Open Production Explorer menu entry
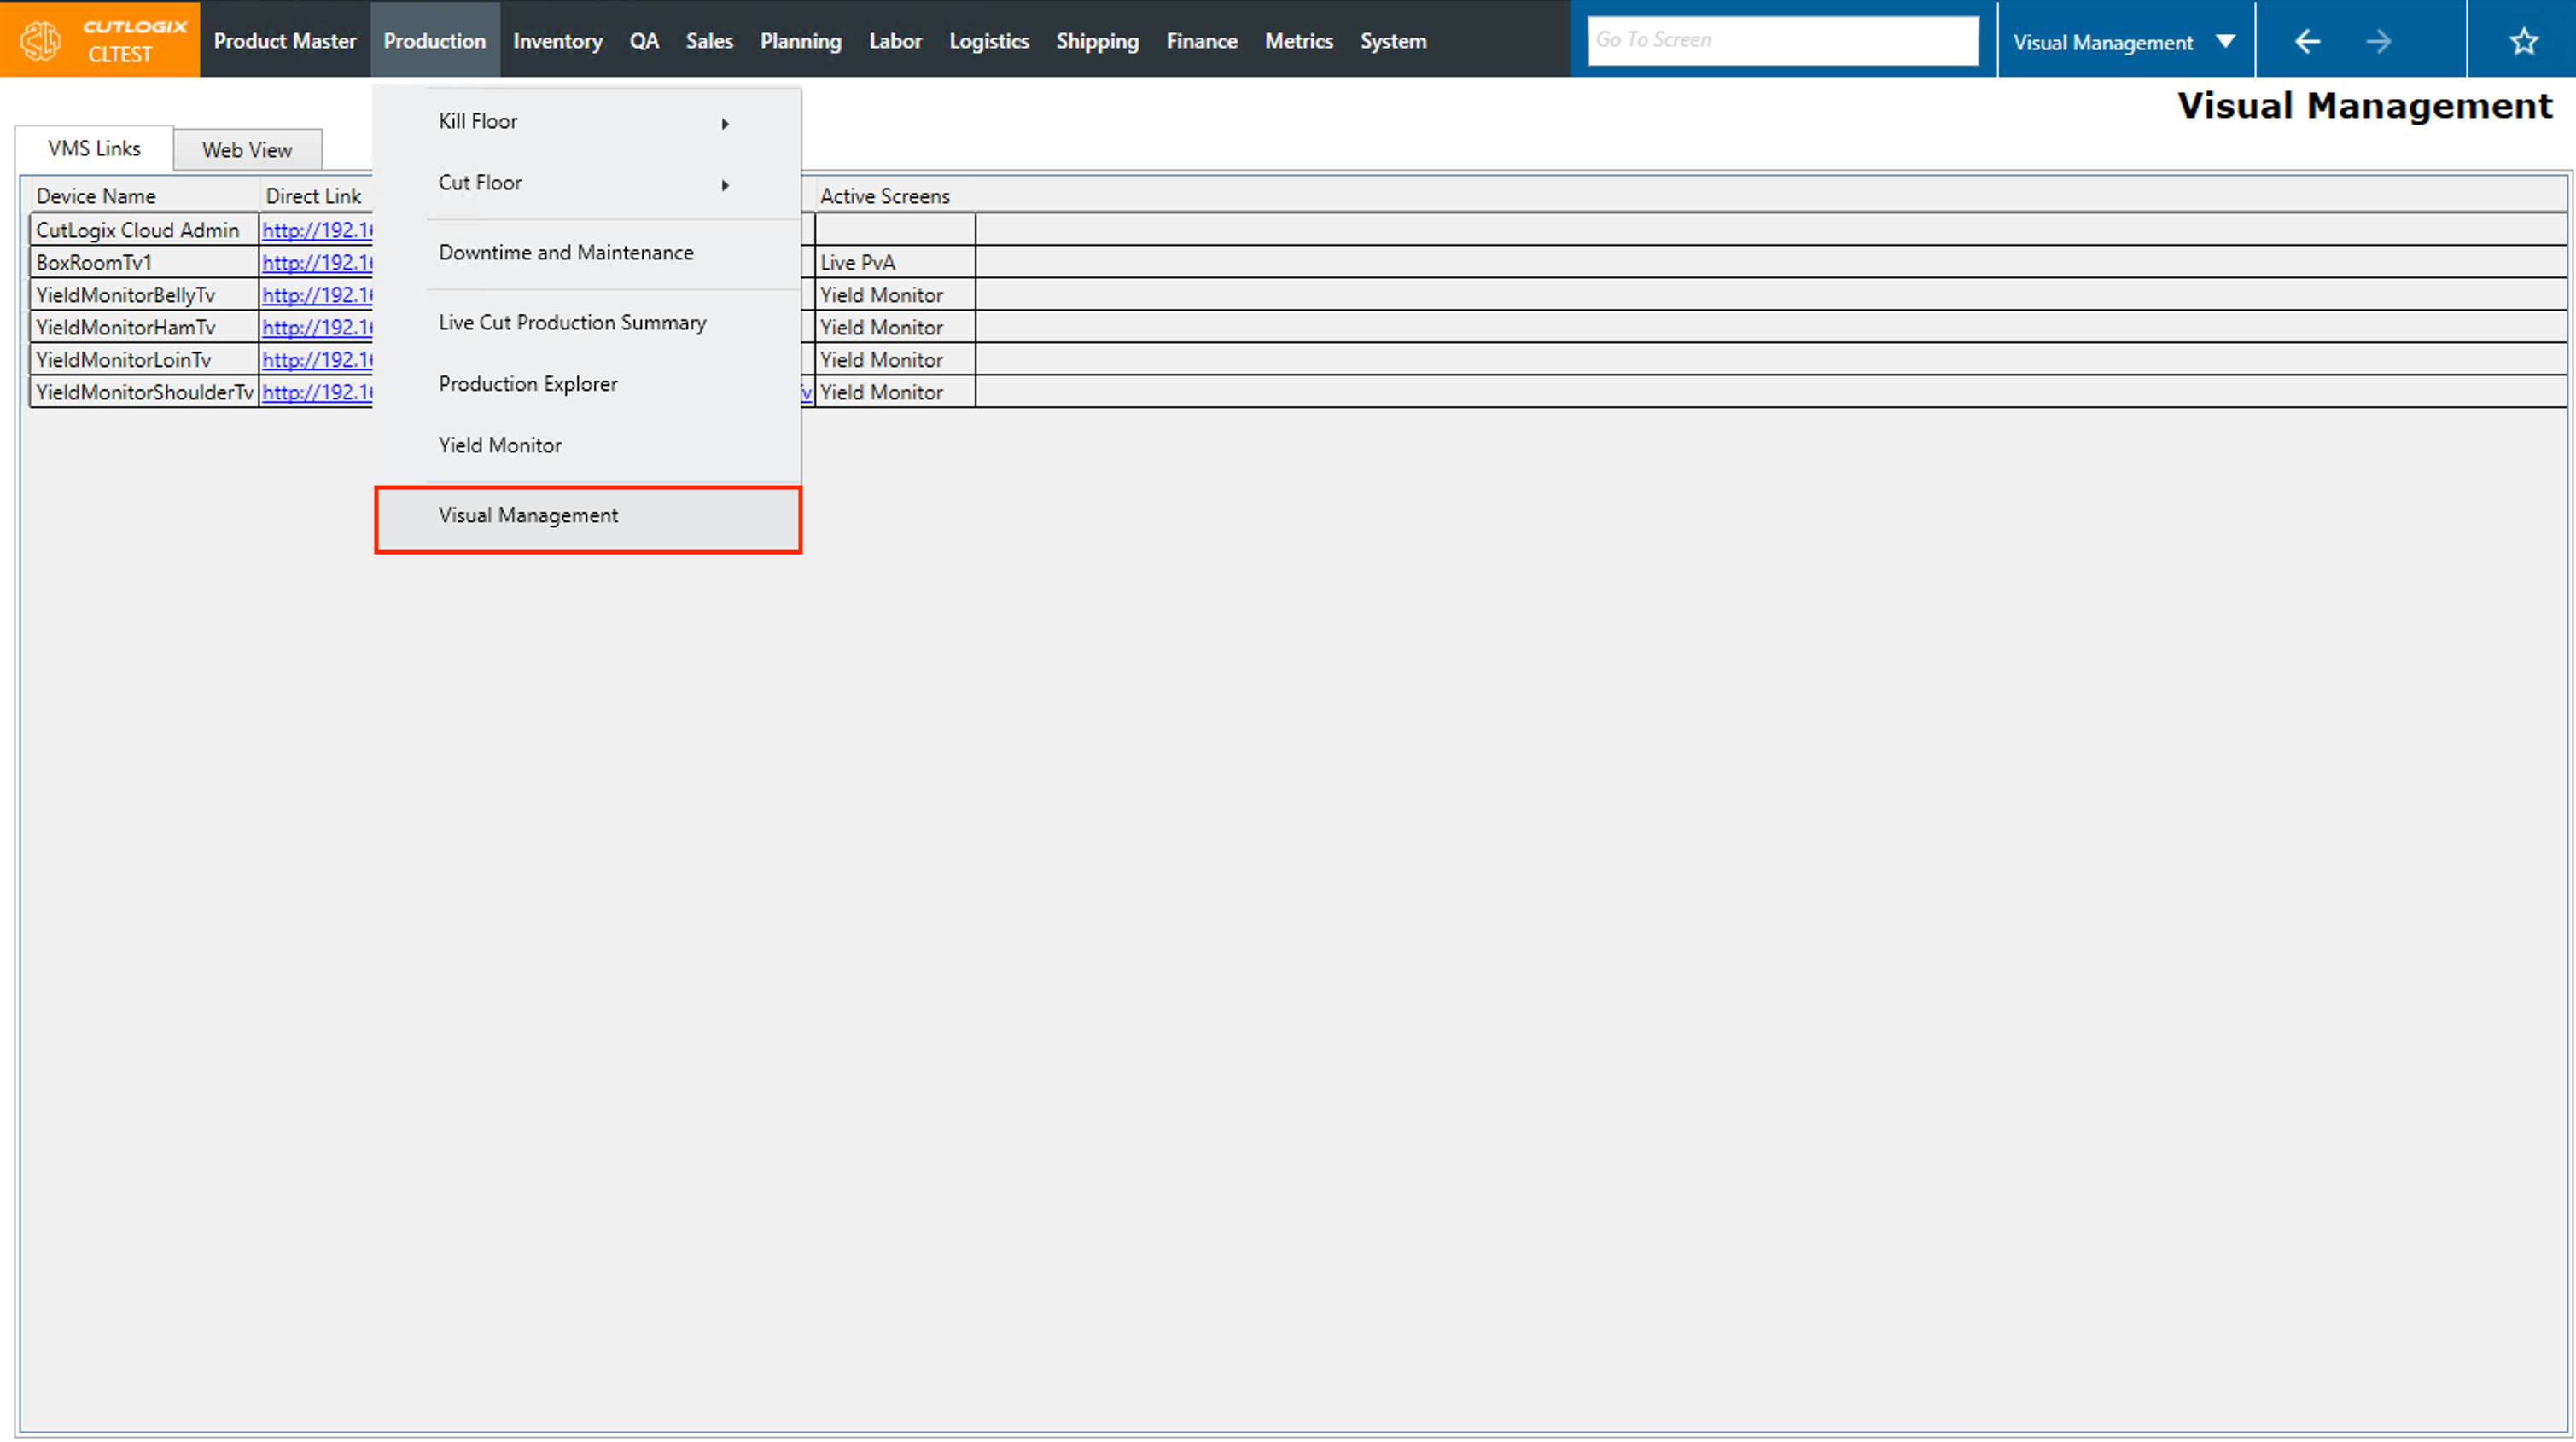This screenshot has width=2576, height=1442. pos(528,384)
